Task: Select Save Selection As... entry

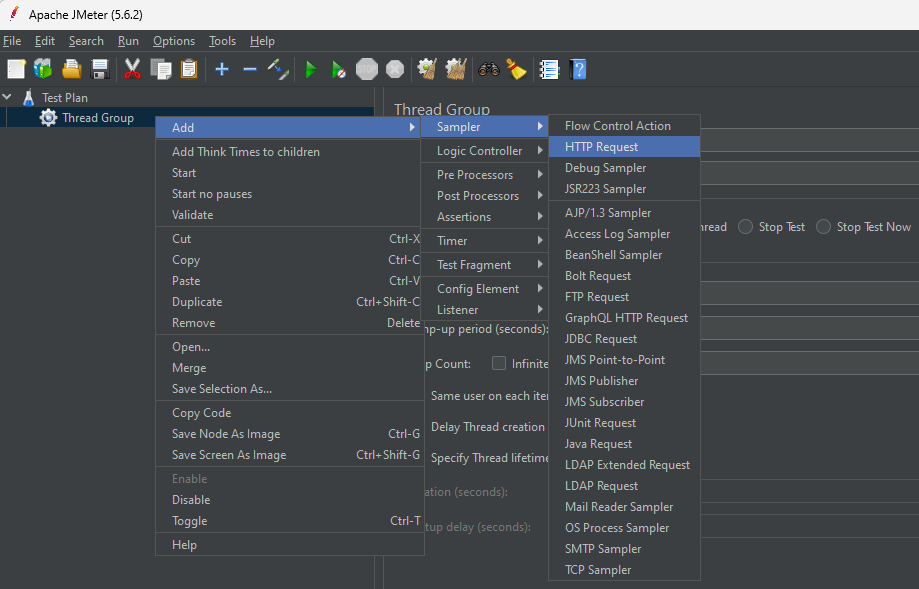Action: 290,389
